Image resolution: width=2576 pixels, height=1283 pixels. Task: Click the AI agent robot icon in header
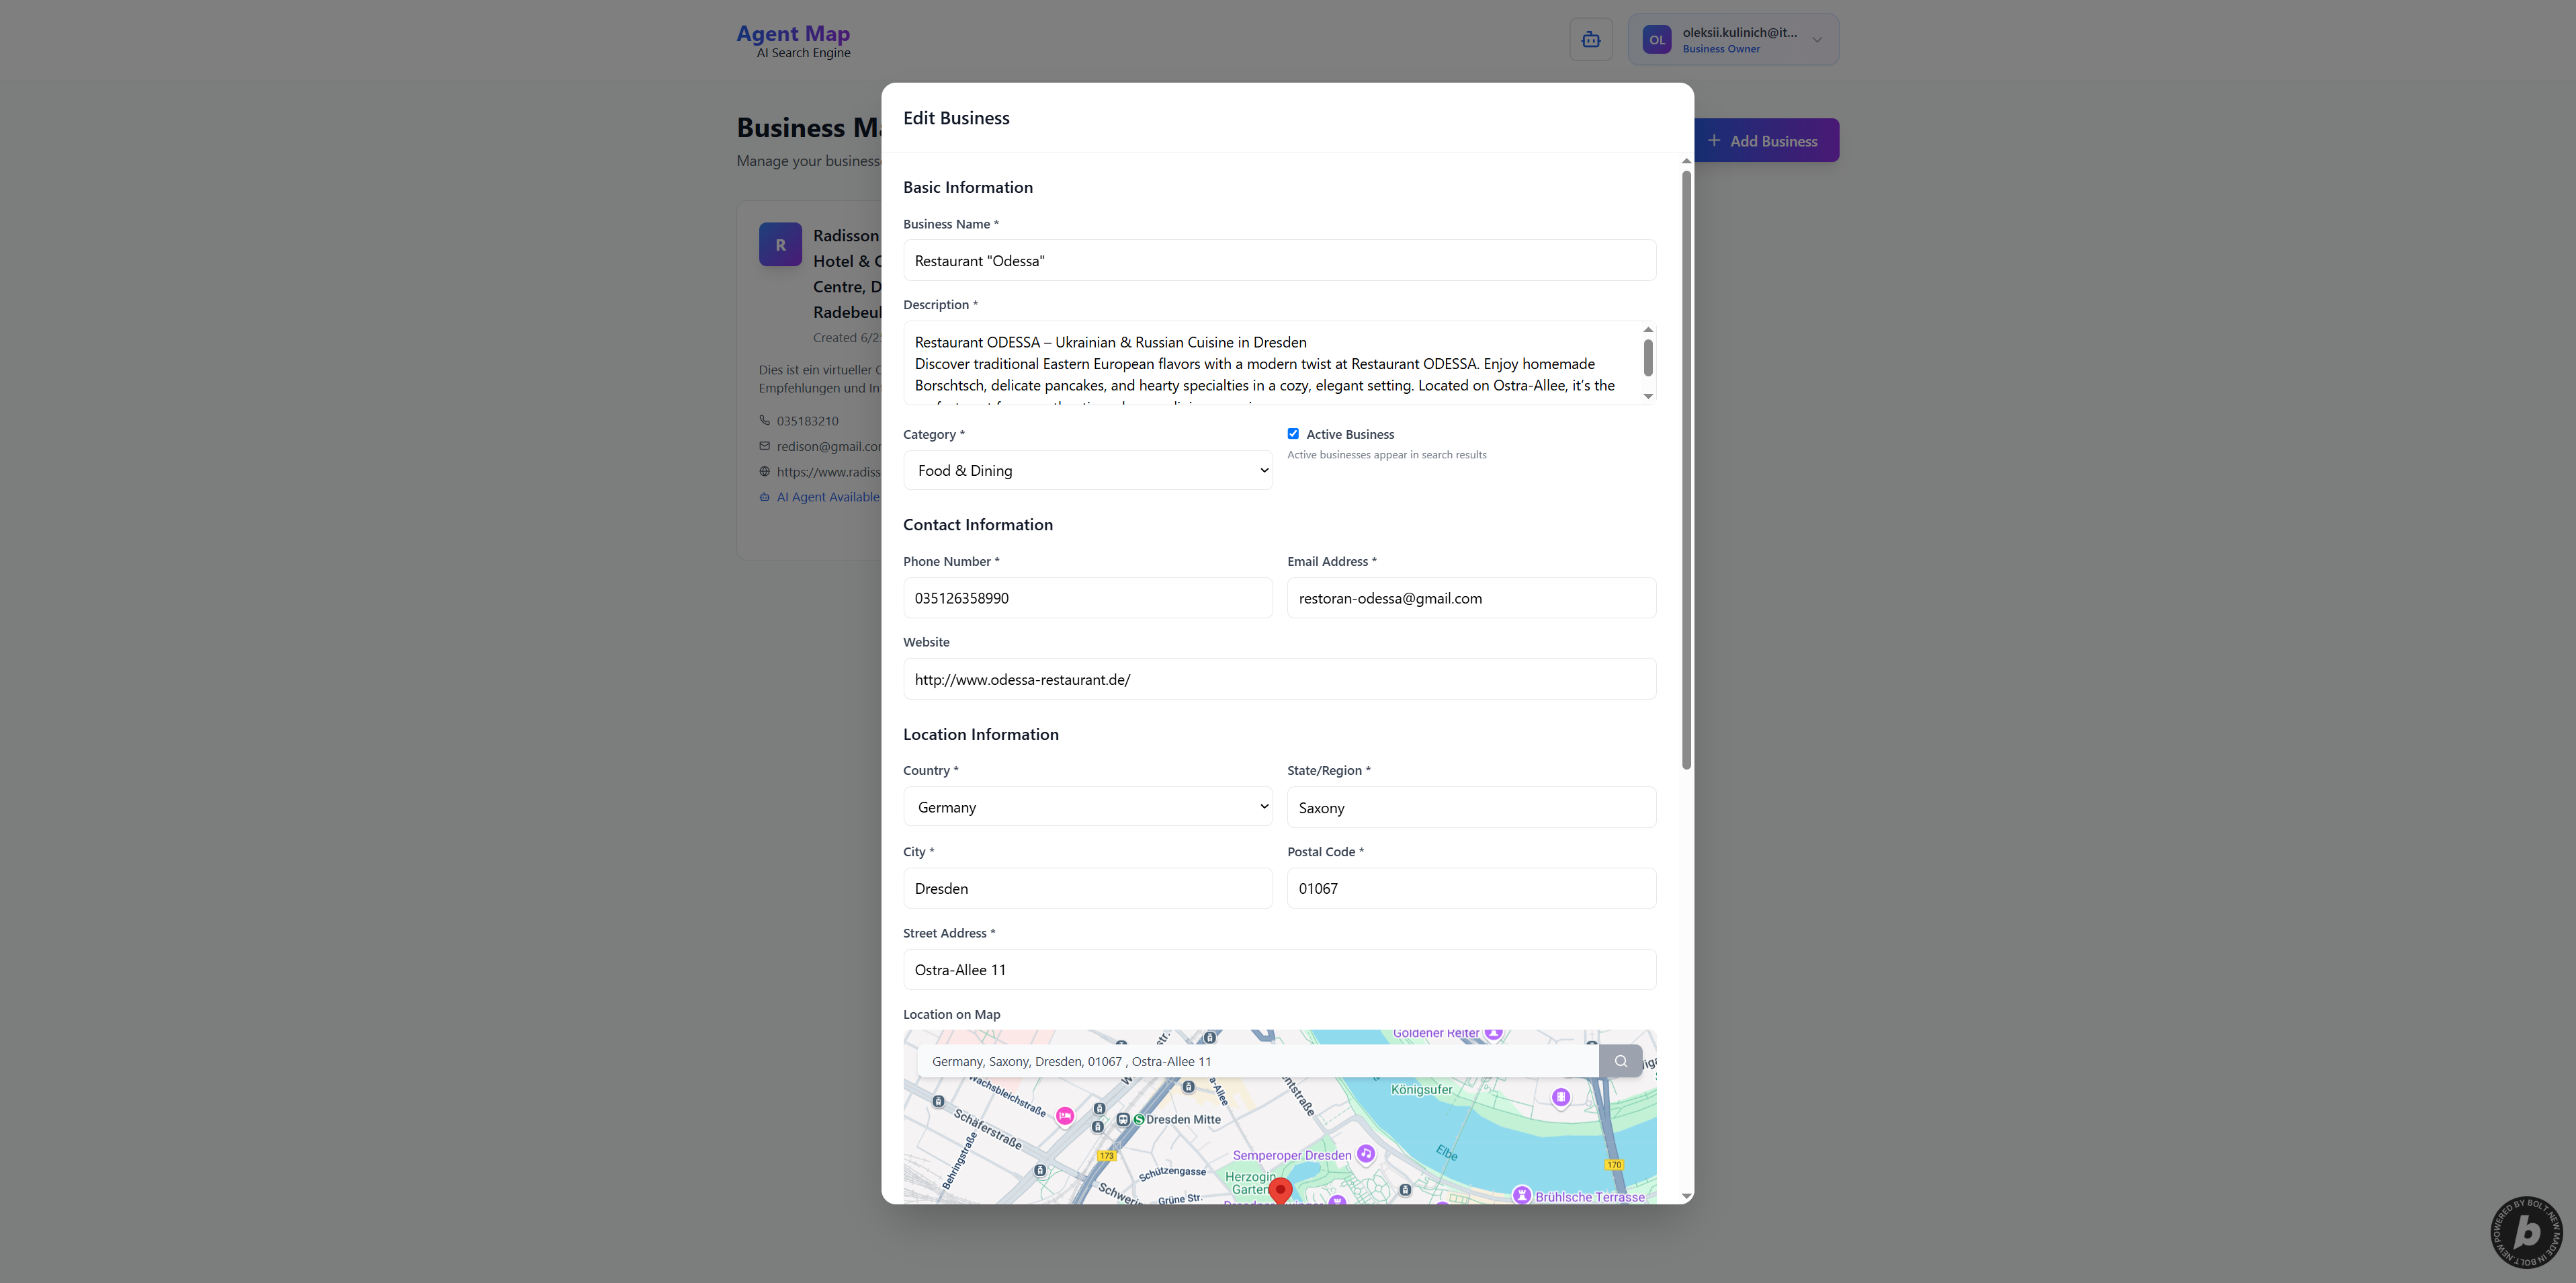[1590, 40]
